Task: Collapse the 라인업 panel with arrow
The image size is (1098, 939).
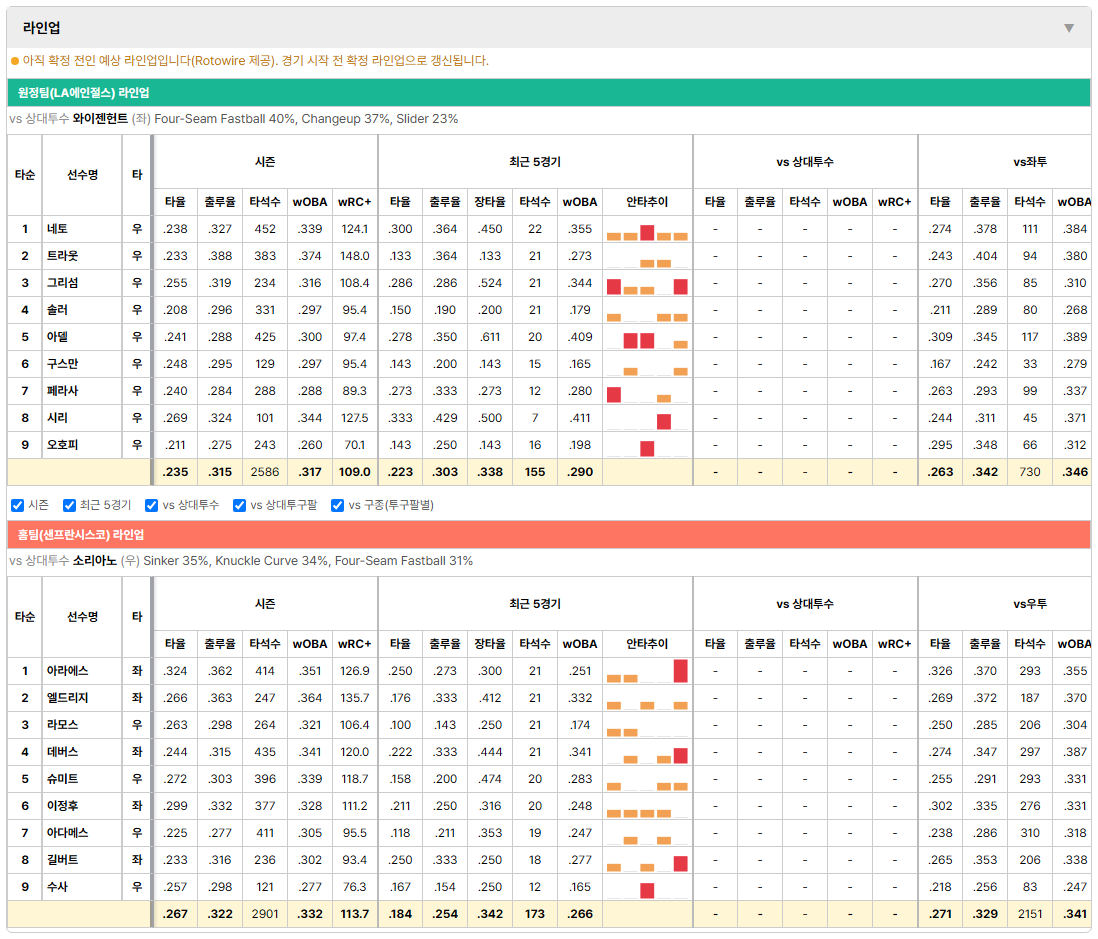Action: pyautogui.click(x=1069, y=28)
